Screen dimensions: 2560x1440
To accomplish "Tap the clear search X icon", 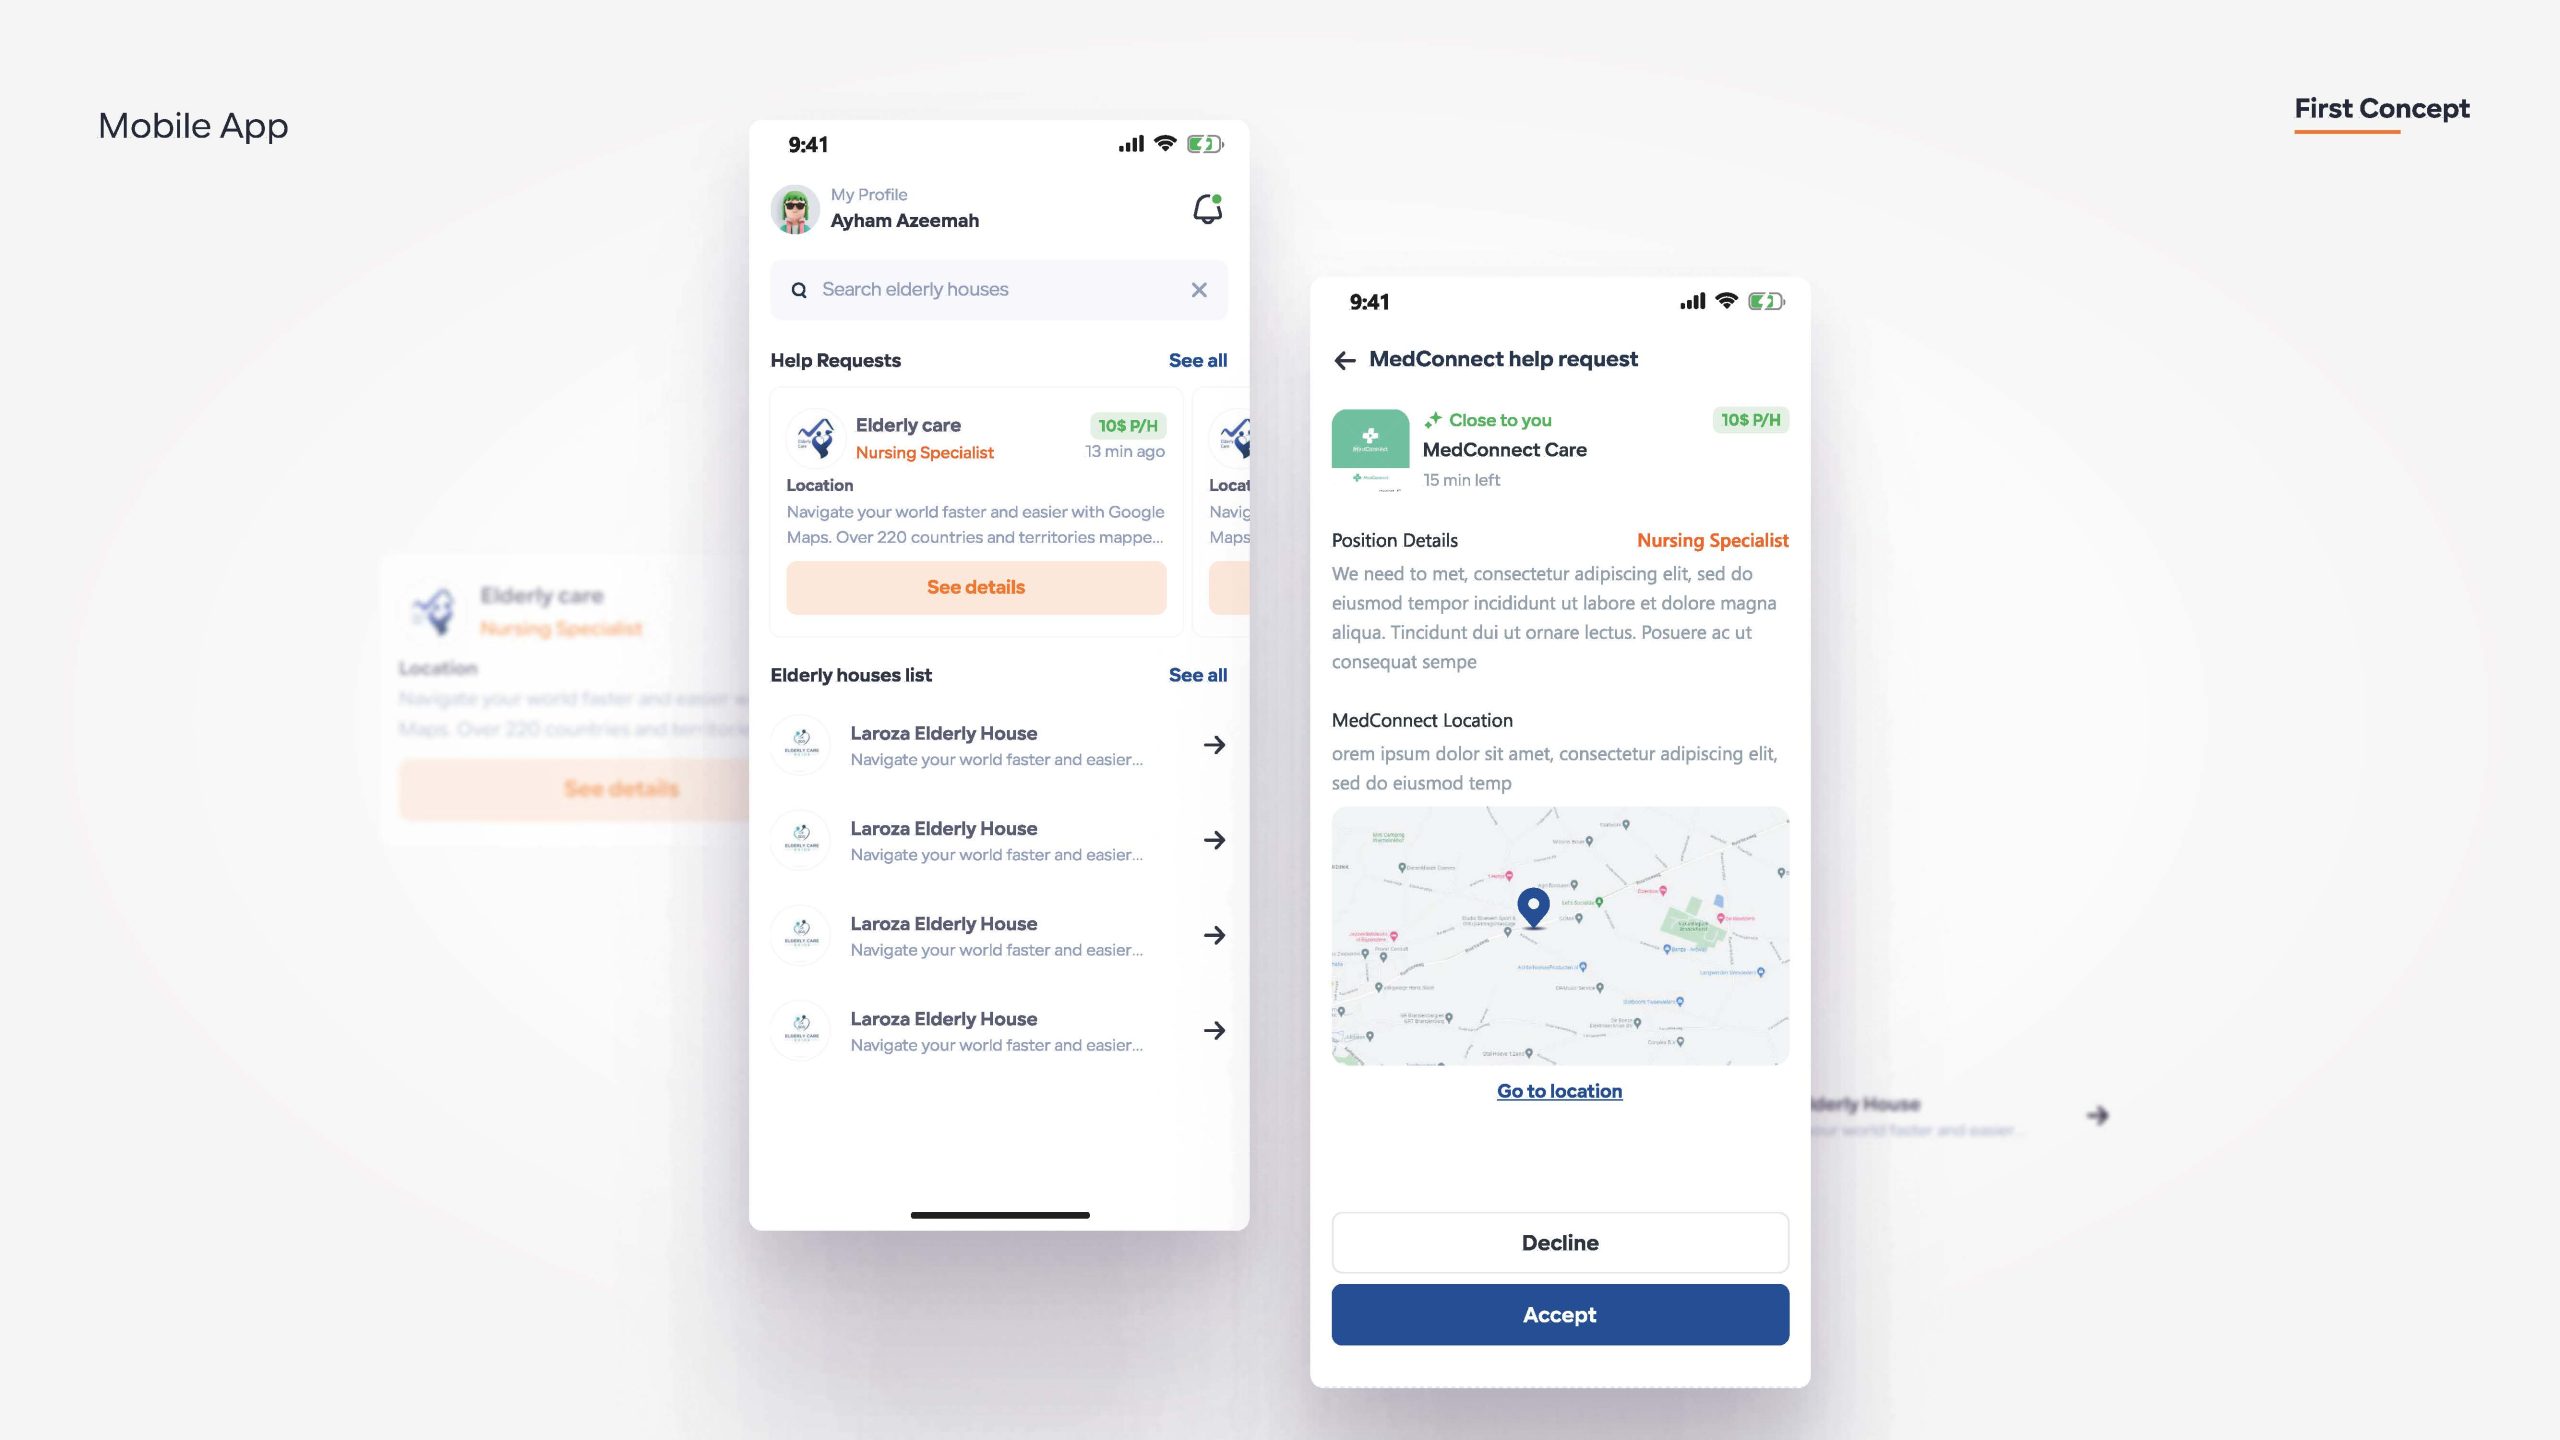I will click(x=1199, y=290).
